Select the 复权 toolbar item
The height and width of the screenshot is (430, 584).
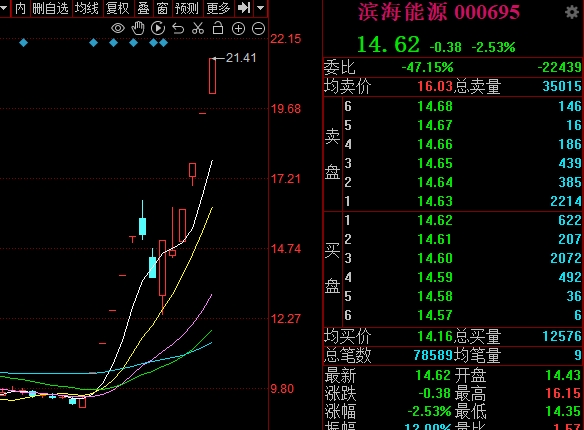pos(118,8)
